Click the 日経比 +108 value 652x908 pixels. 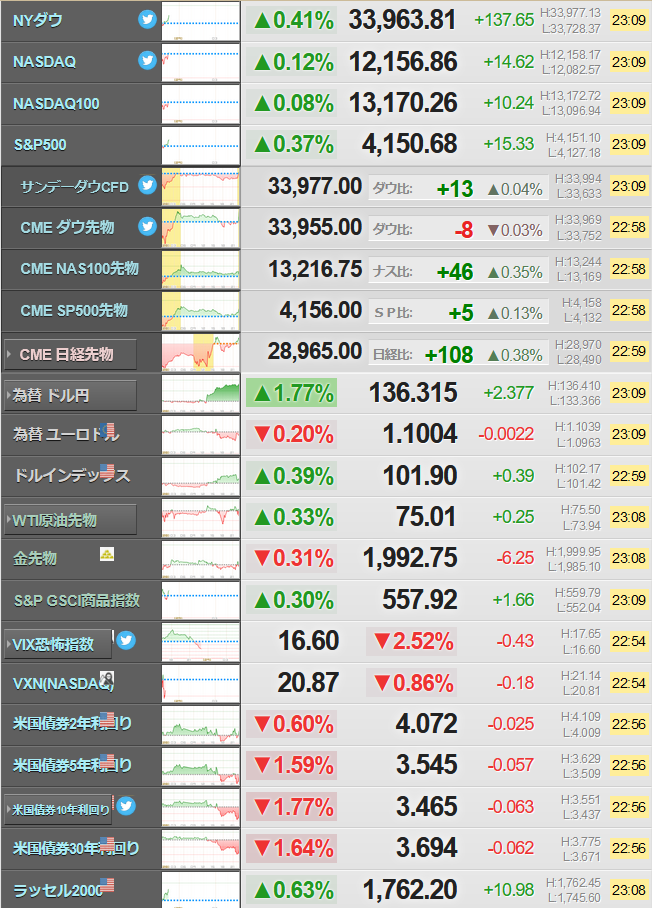pyautogui.click(x=449, y=354)
